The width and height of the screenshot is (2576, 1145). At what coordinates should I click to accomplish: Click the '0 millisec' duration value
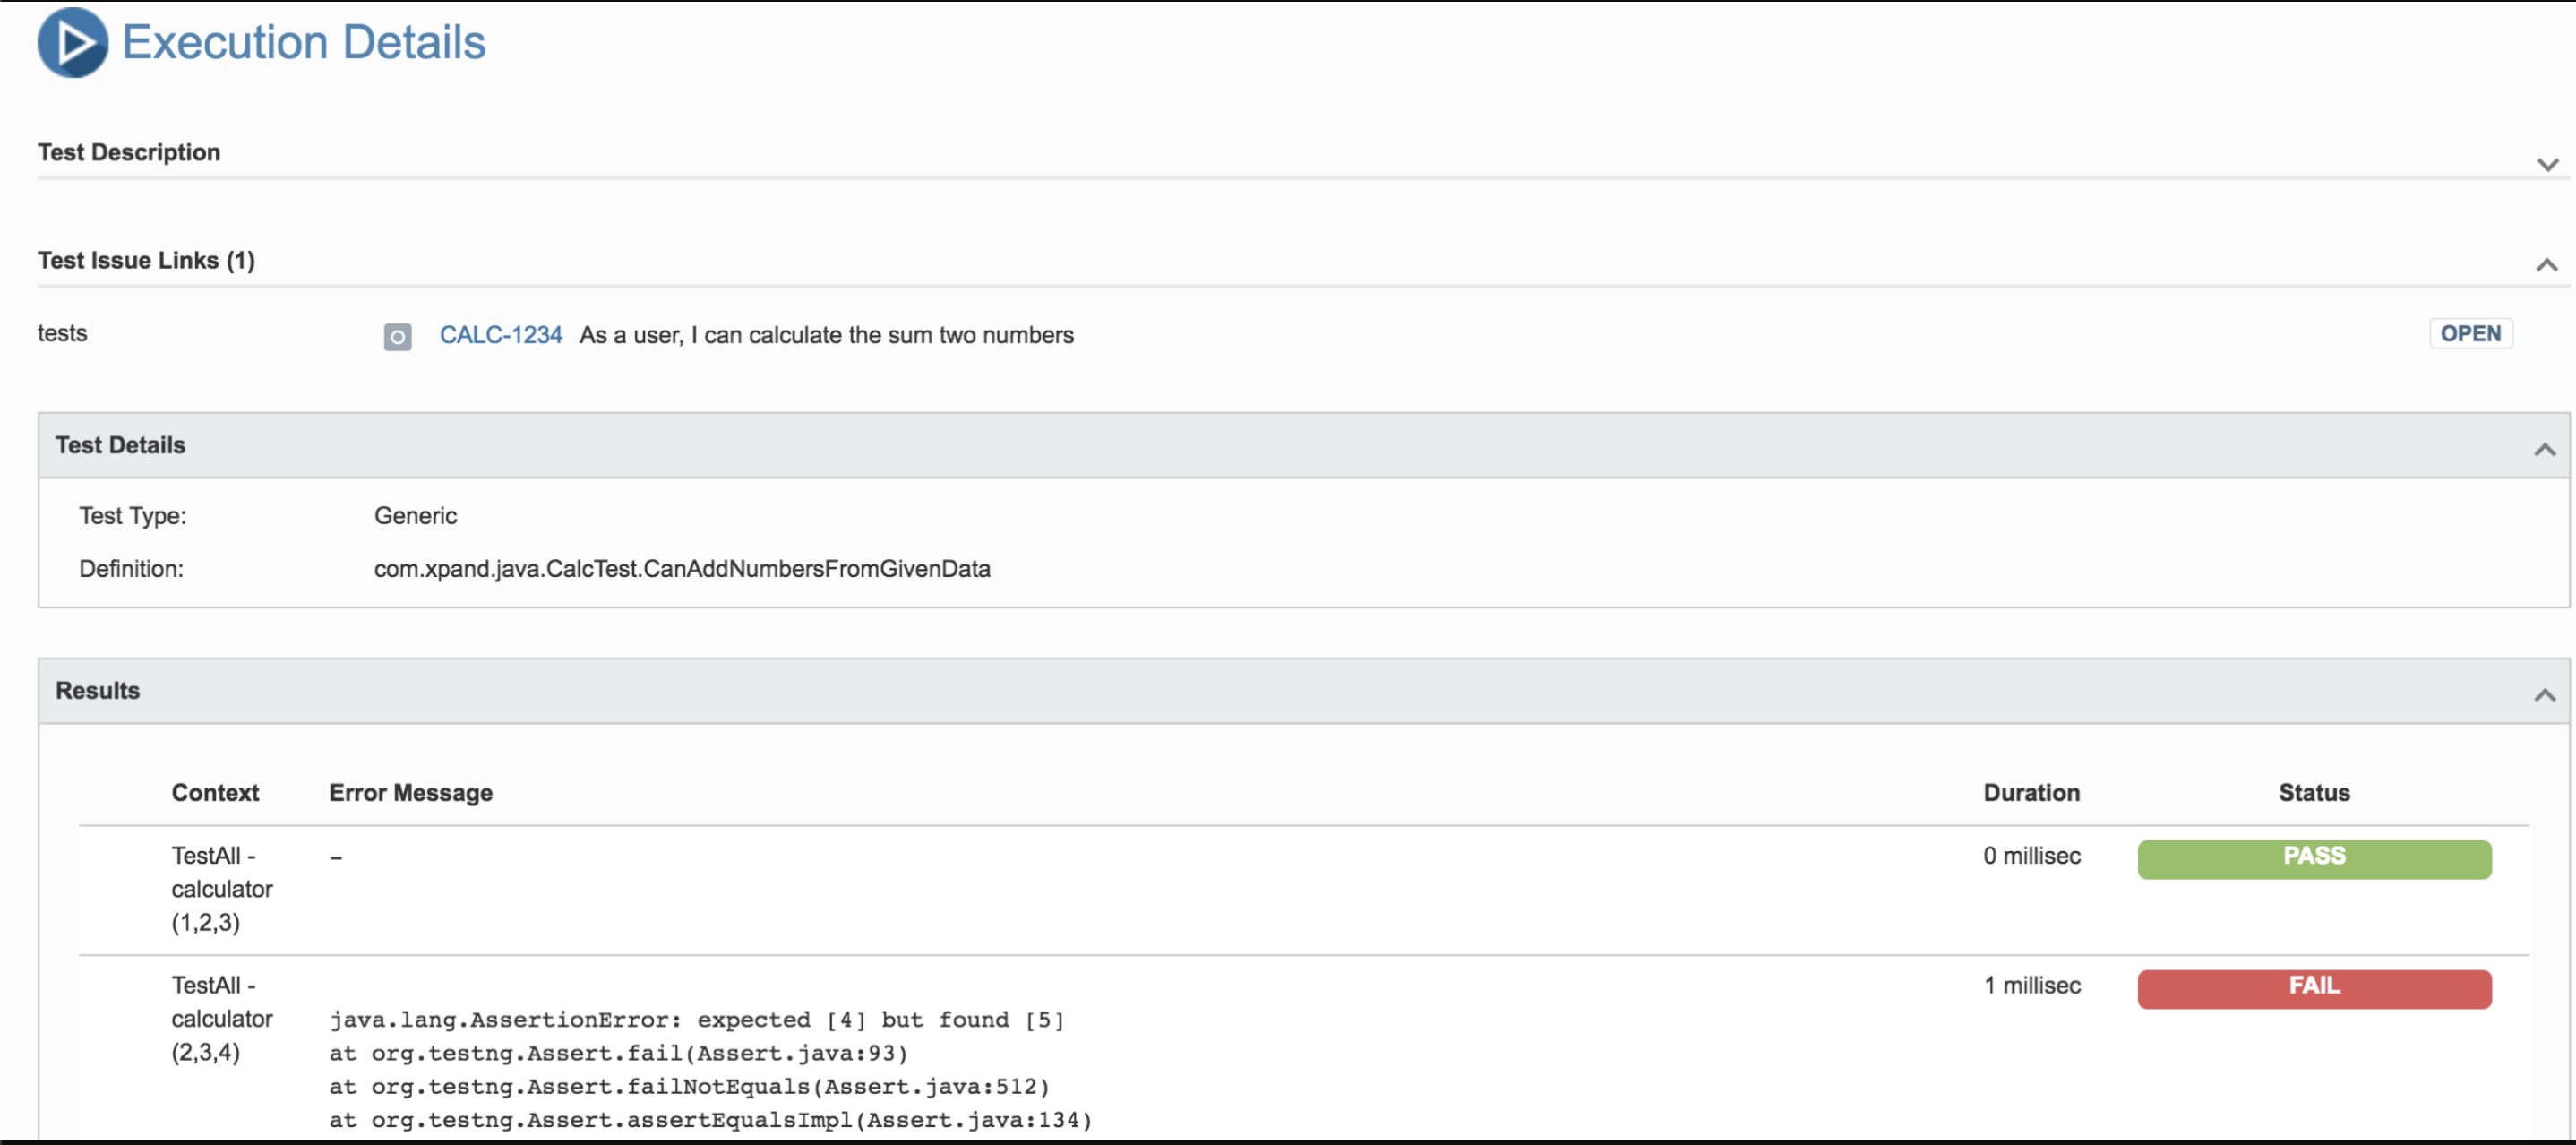click(x=2031, y=856)
